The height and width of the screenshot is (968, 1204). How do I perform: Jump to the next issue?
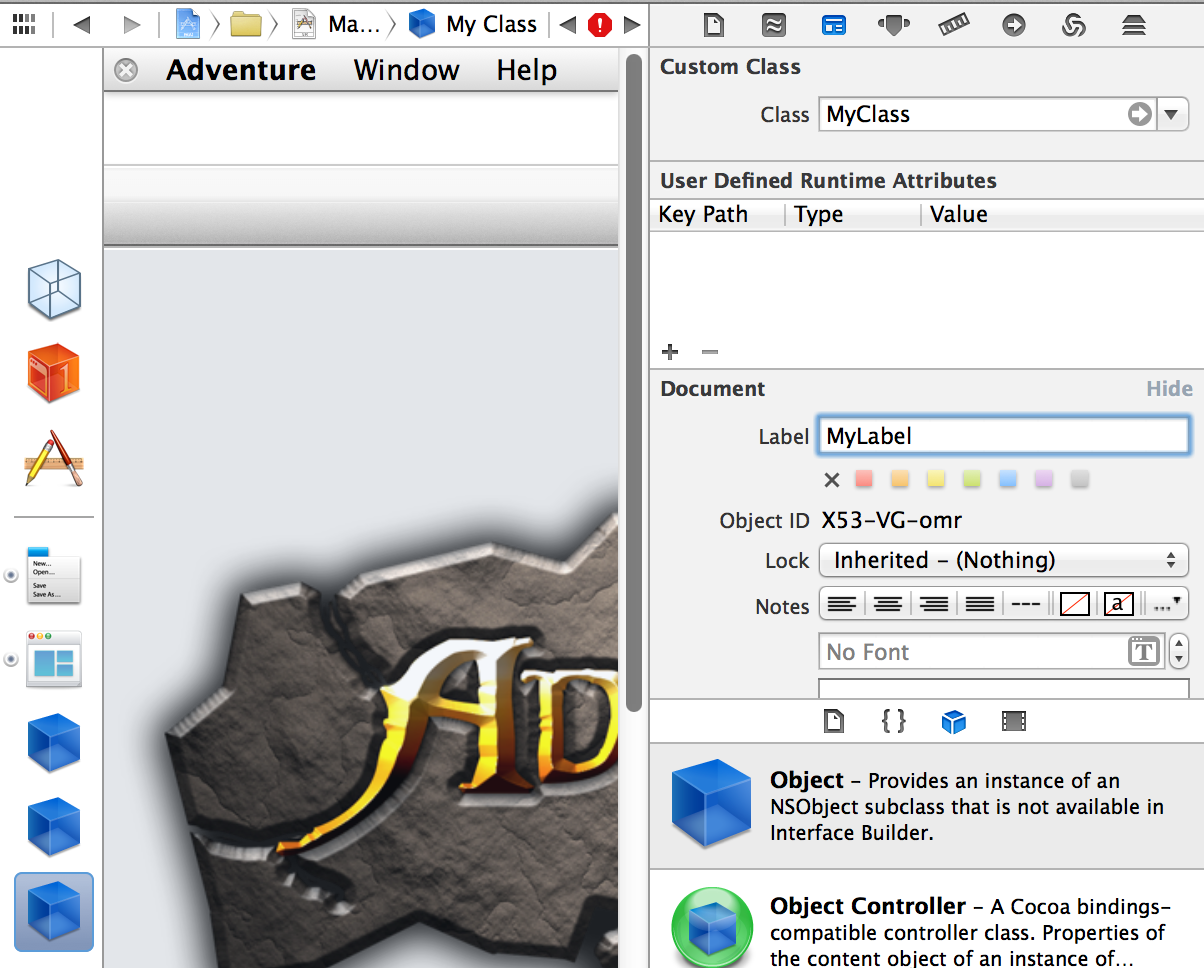coord(631,25)
